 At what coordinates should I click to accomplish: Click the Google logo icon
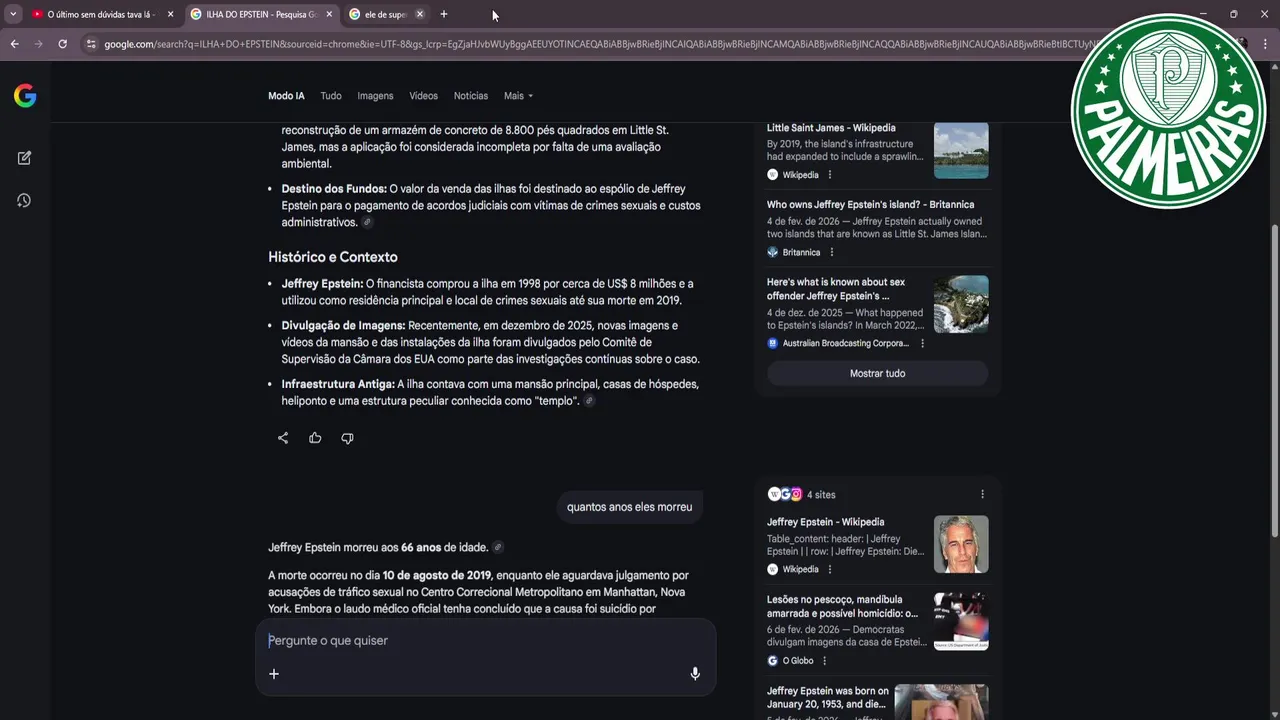tap(25, 96)
